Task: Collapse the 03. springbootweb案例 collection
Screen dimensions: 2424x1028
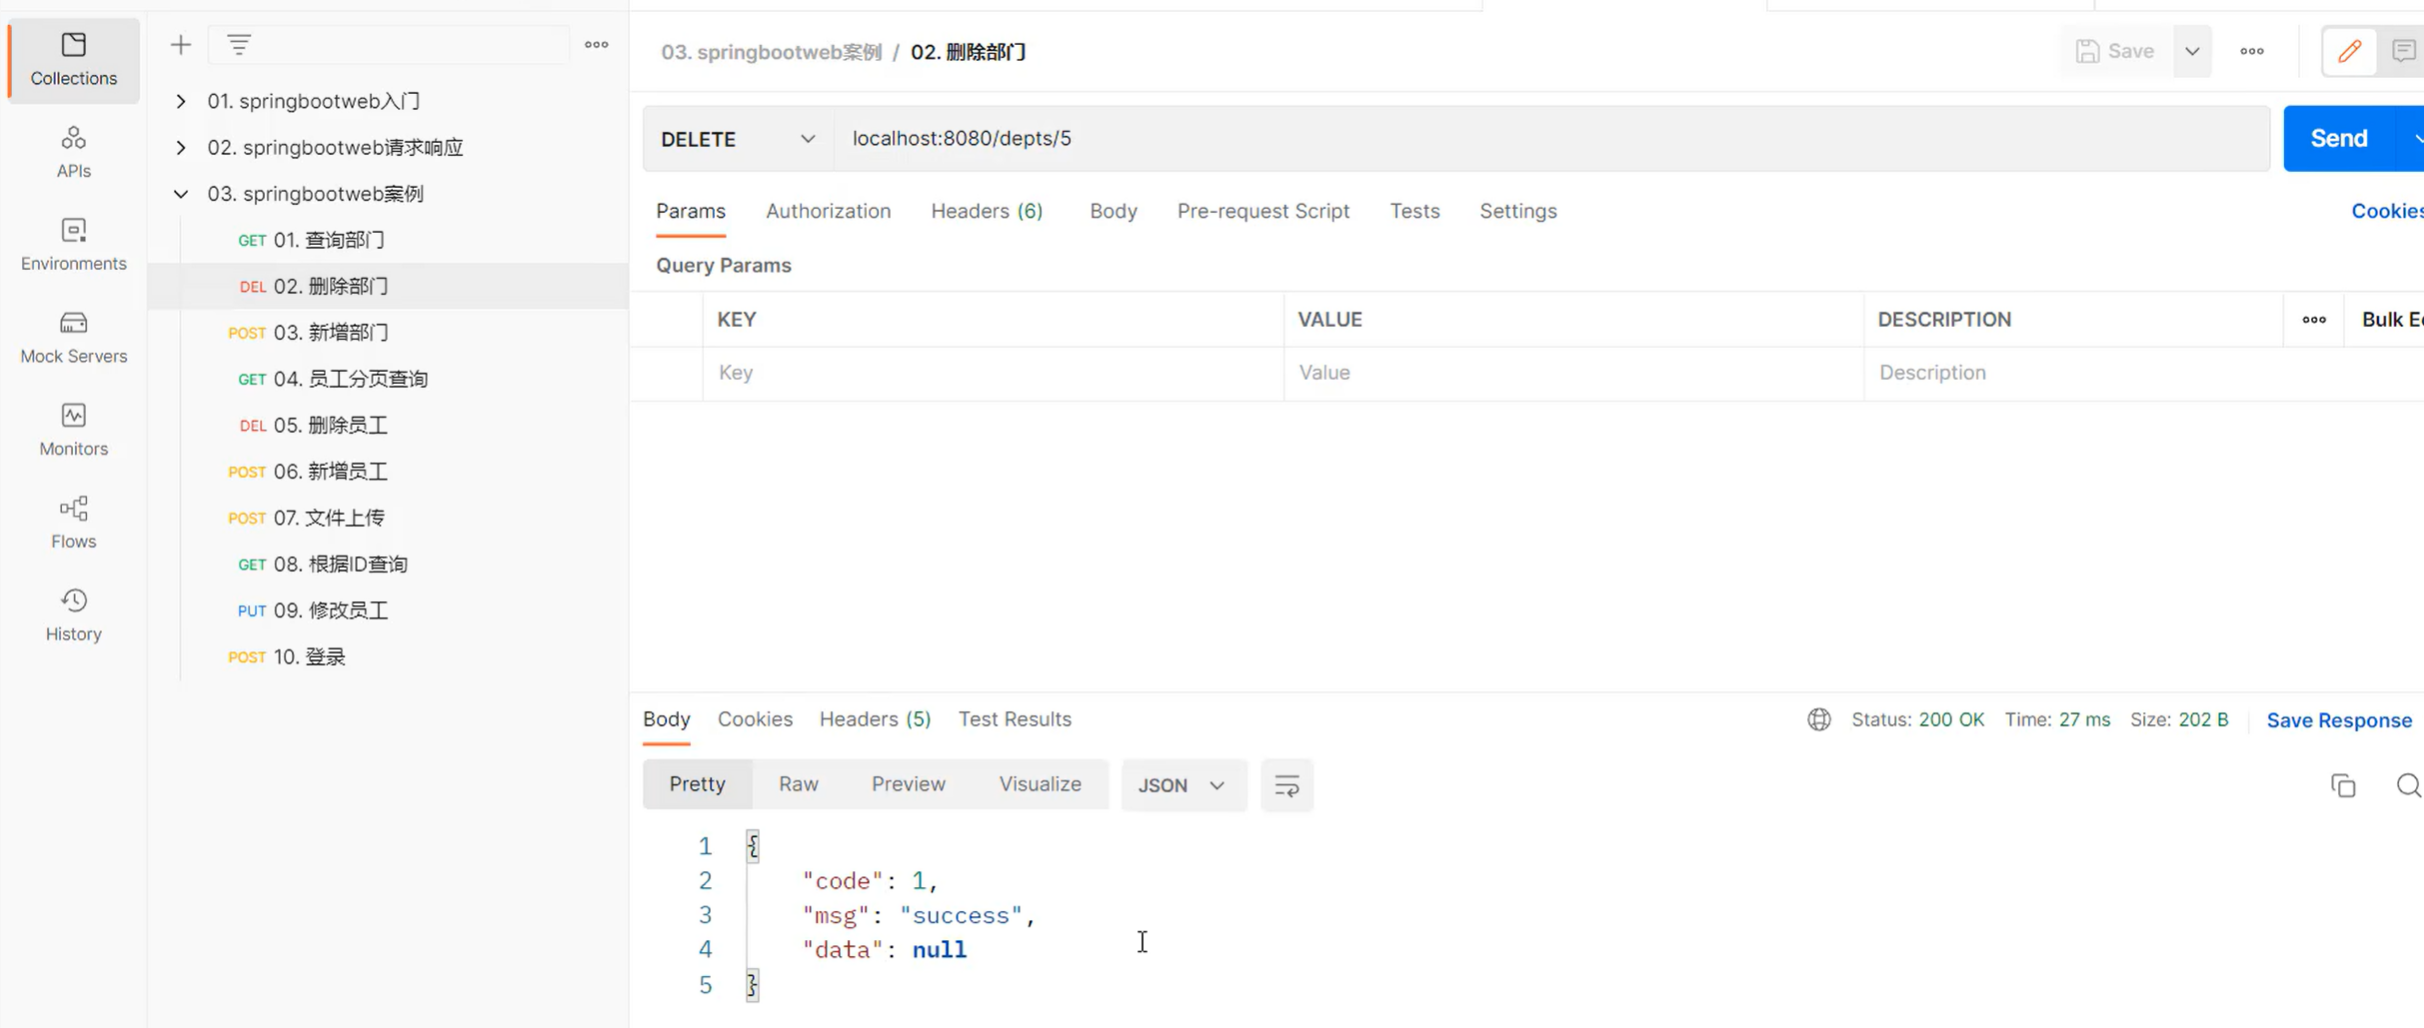Action: pyautogui.click(x=181, y=194)
